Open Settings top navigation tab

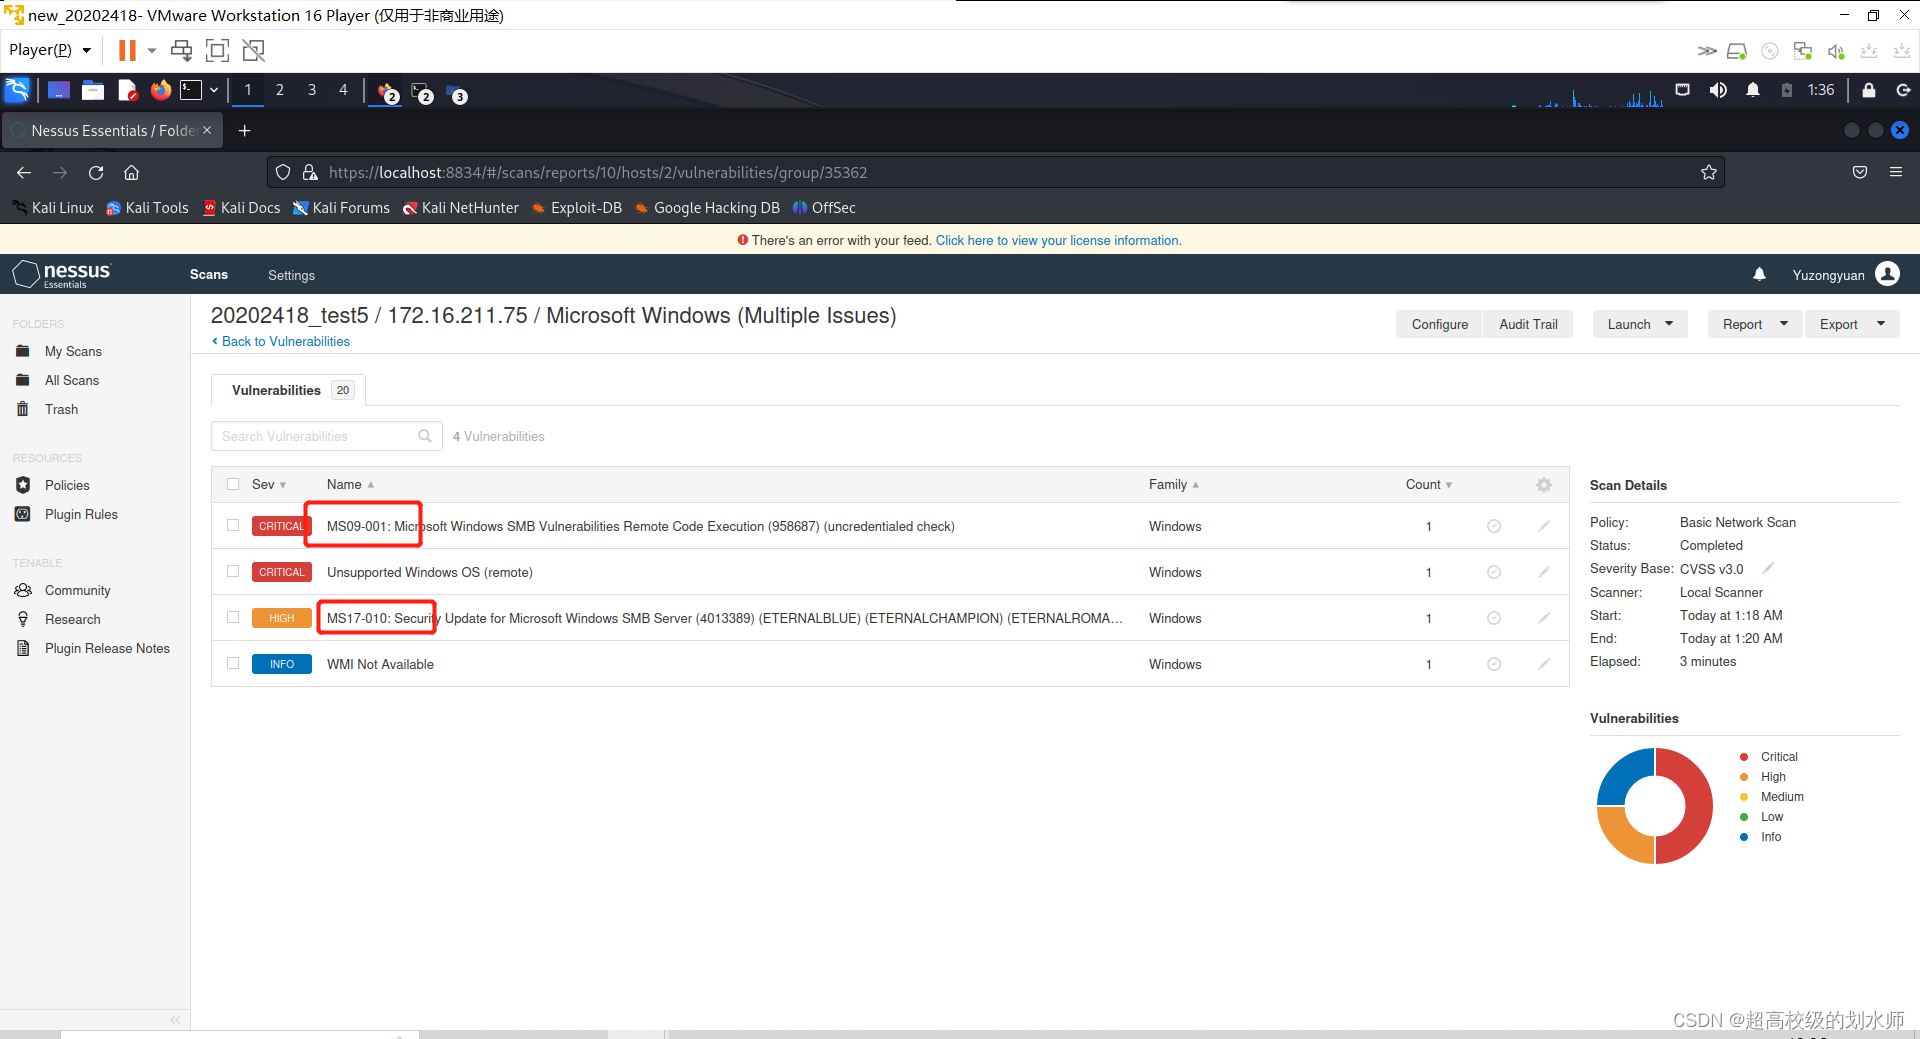291,275
